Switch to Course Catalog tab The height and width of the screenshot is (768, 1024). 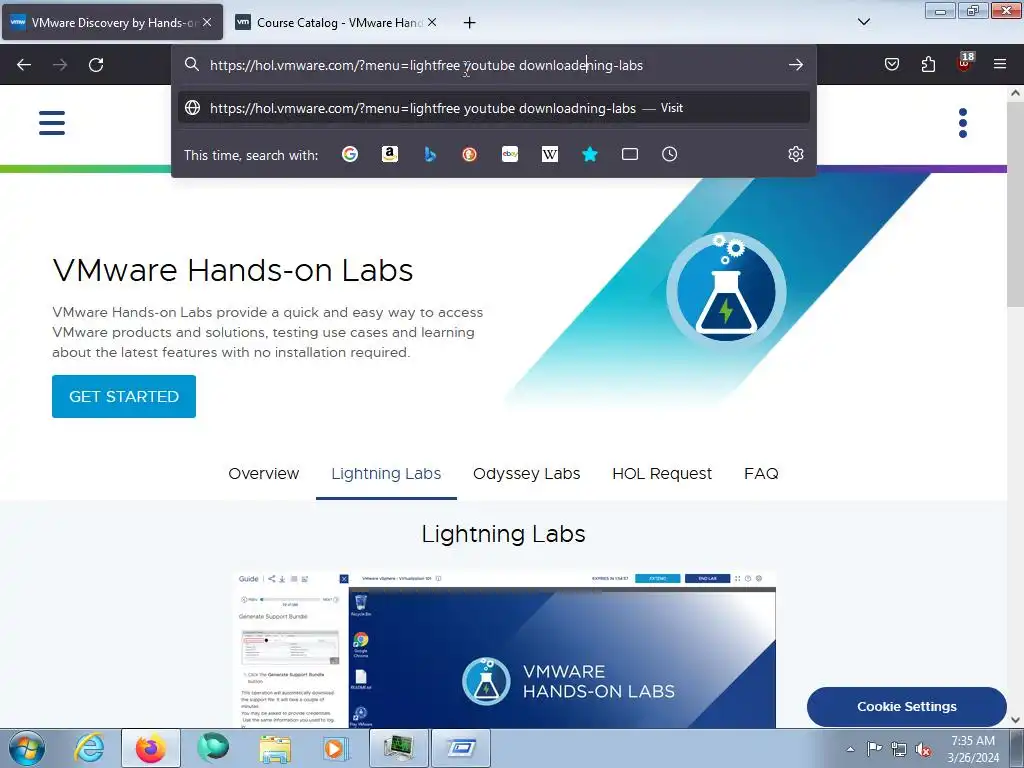click(336, 22)
